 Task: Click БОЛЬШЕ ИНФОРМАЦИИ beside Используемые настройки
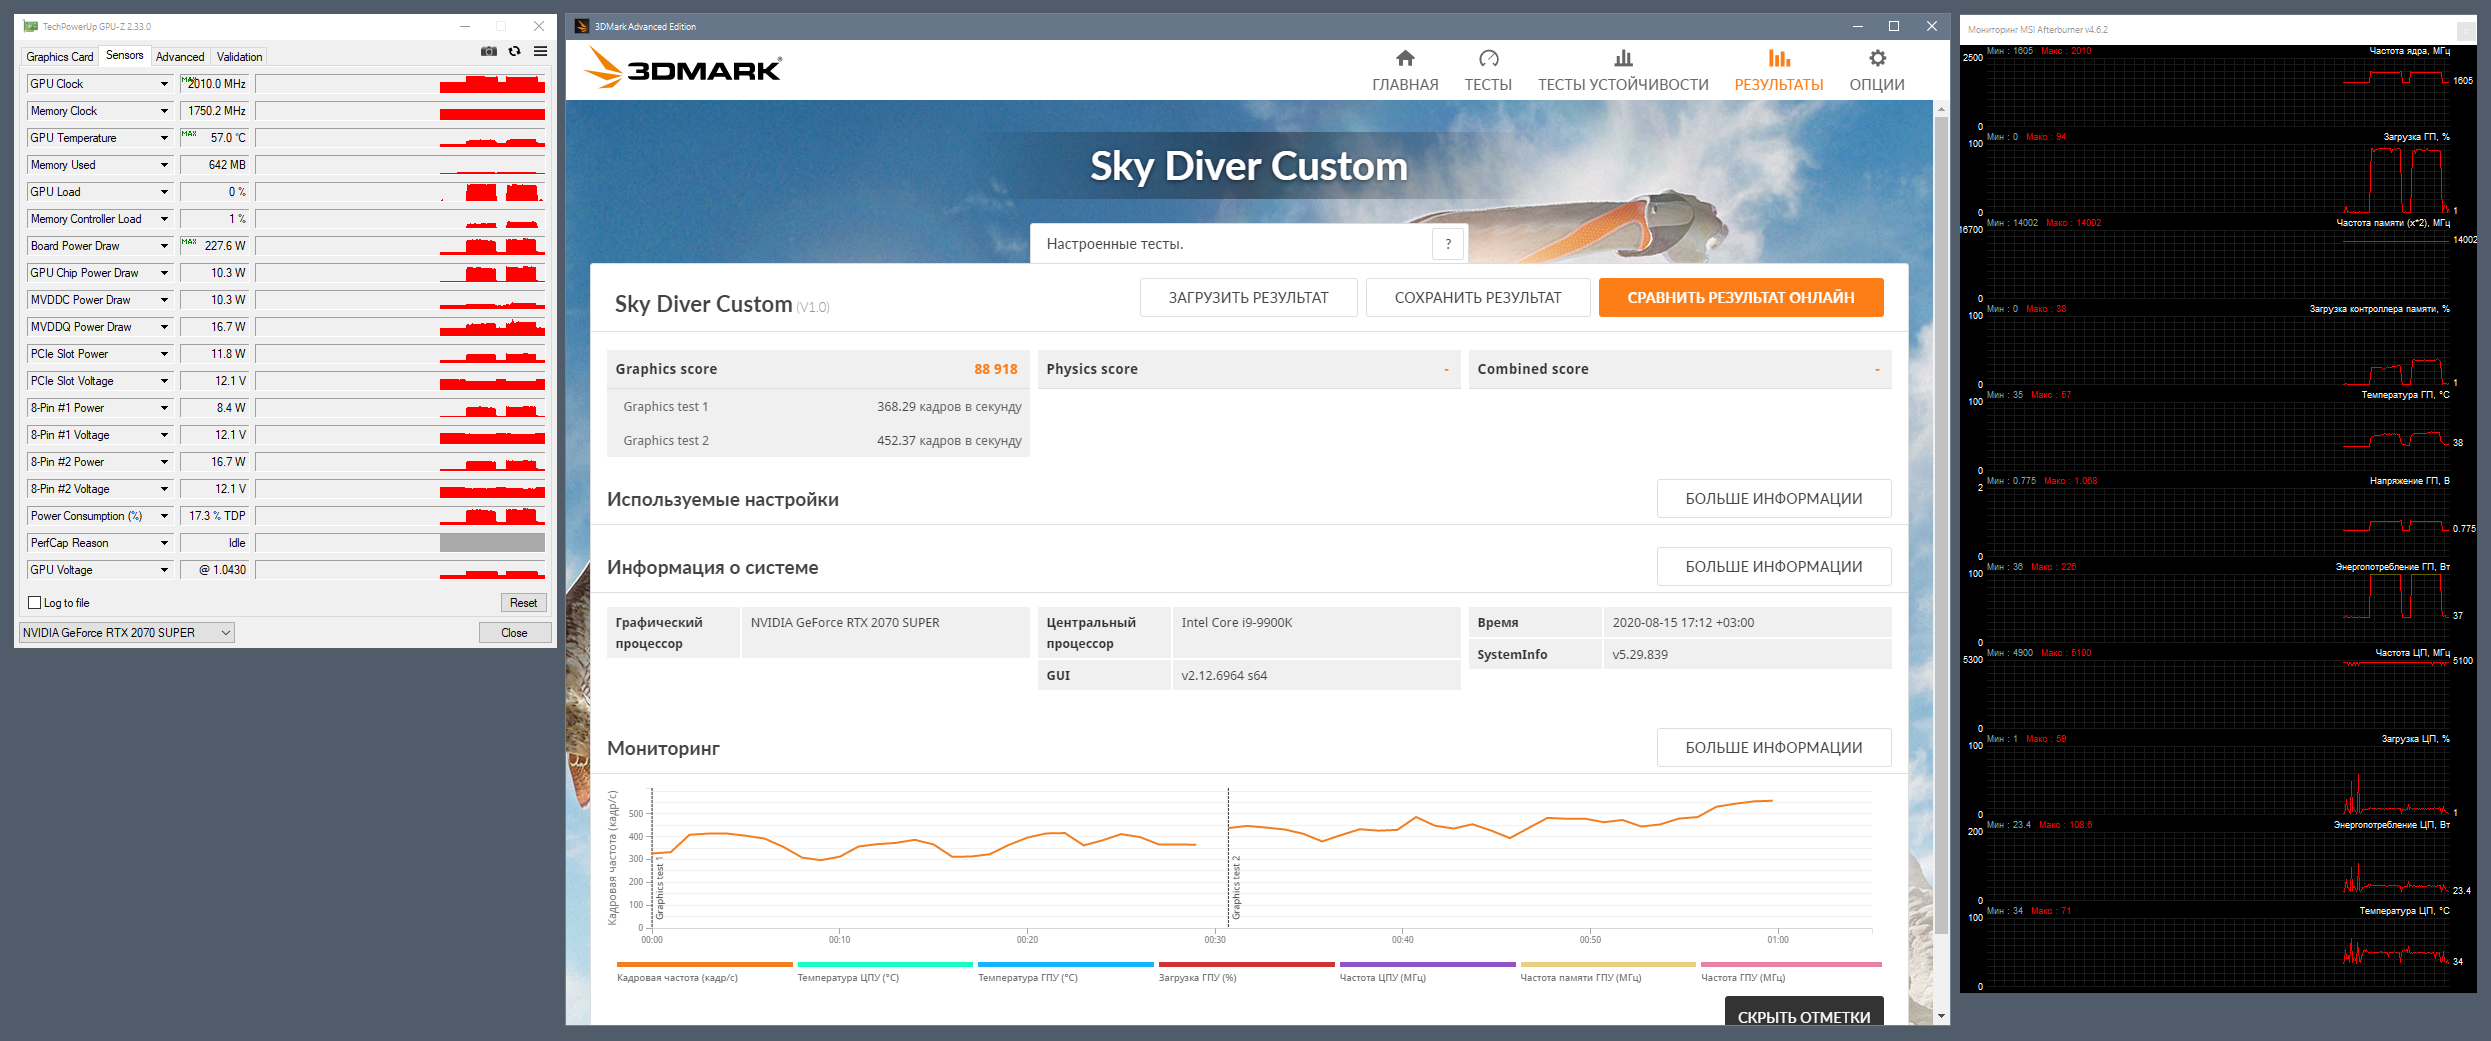click(x=1774, y=499)
